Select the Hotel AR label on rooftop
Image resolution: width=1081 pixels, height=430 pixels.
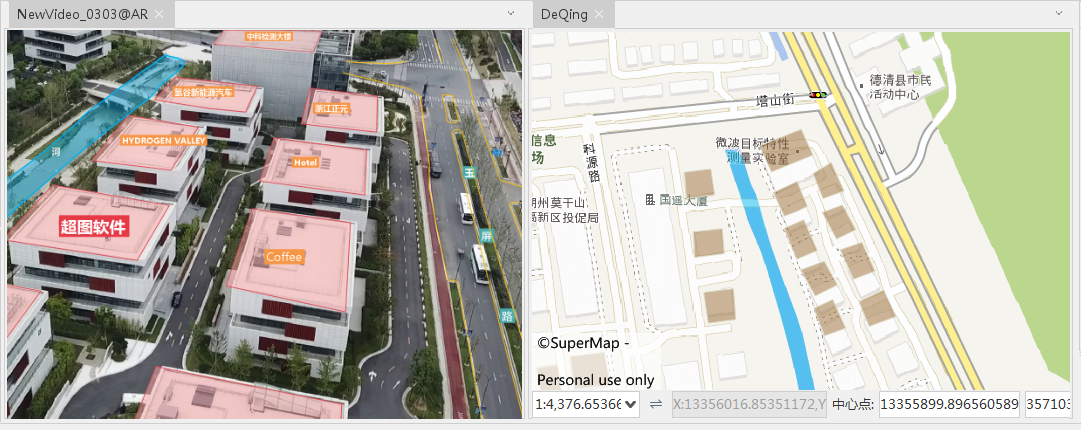pos(304,162)
